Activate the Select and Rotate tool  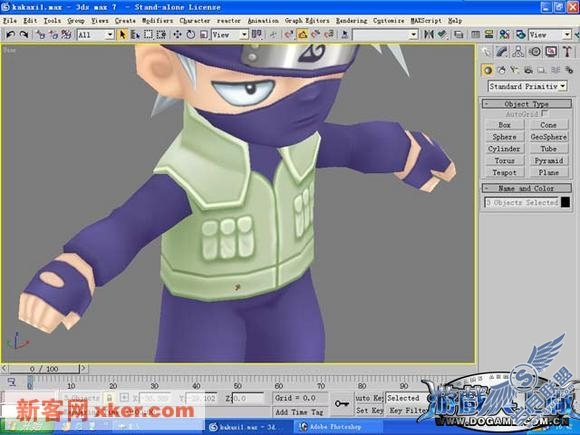190,35
